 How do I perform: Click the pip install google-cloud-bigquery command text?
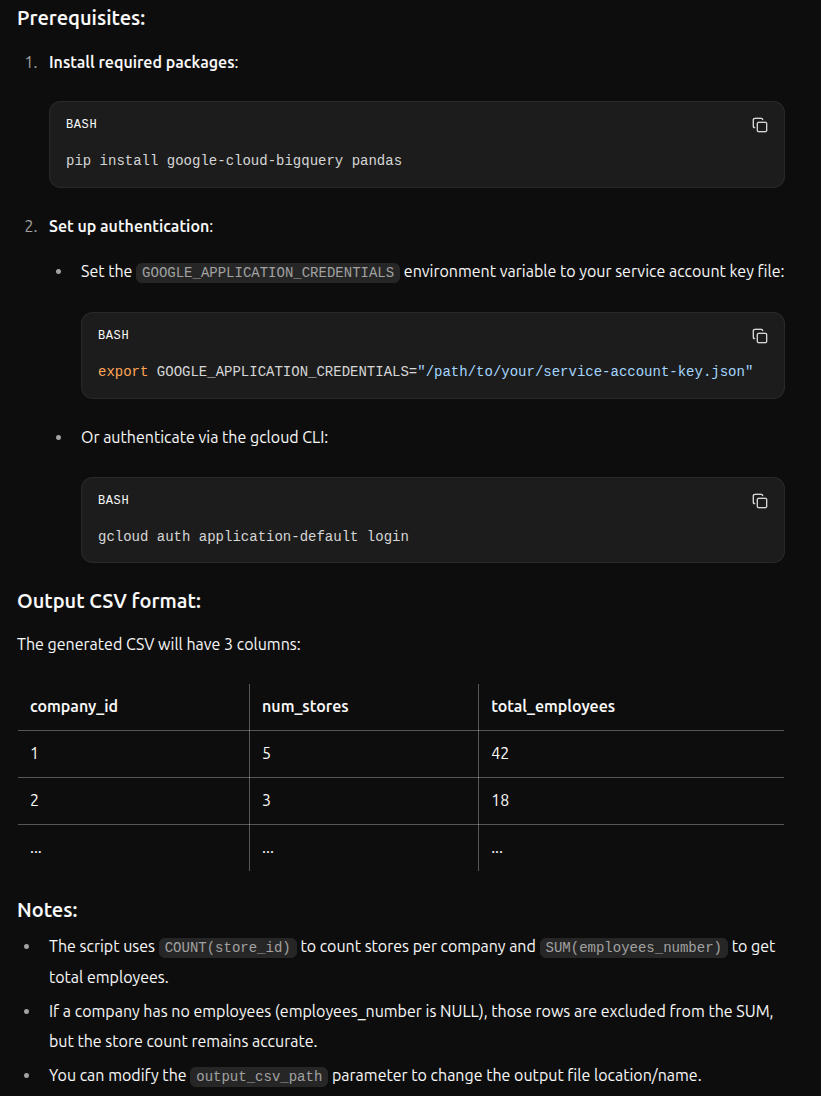coord(234,160)
